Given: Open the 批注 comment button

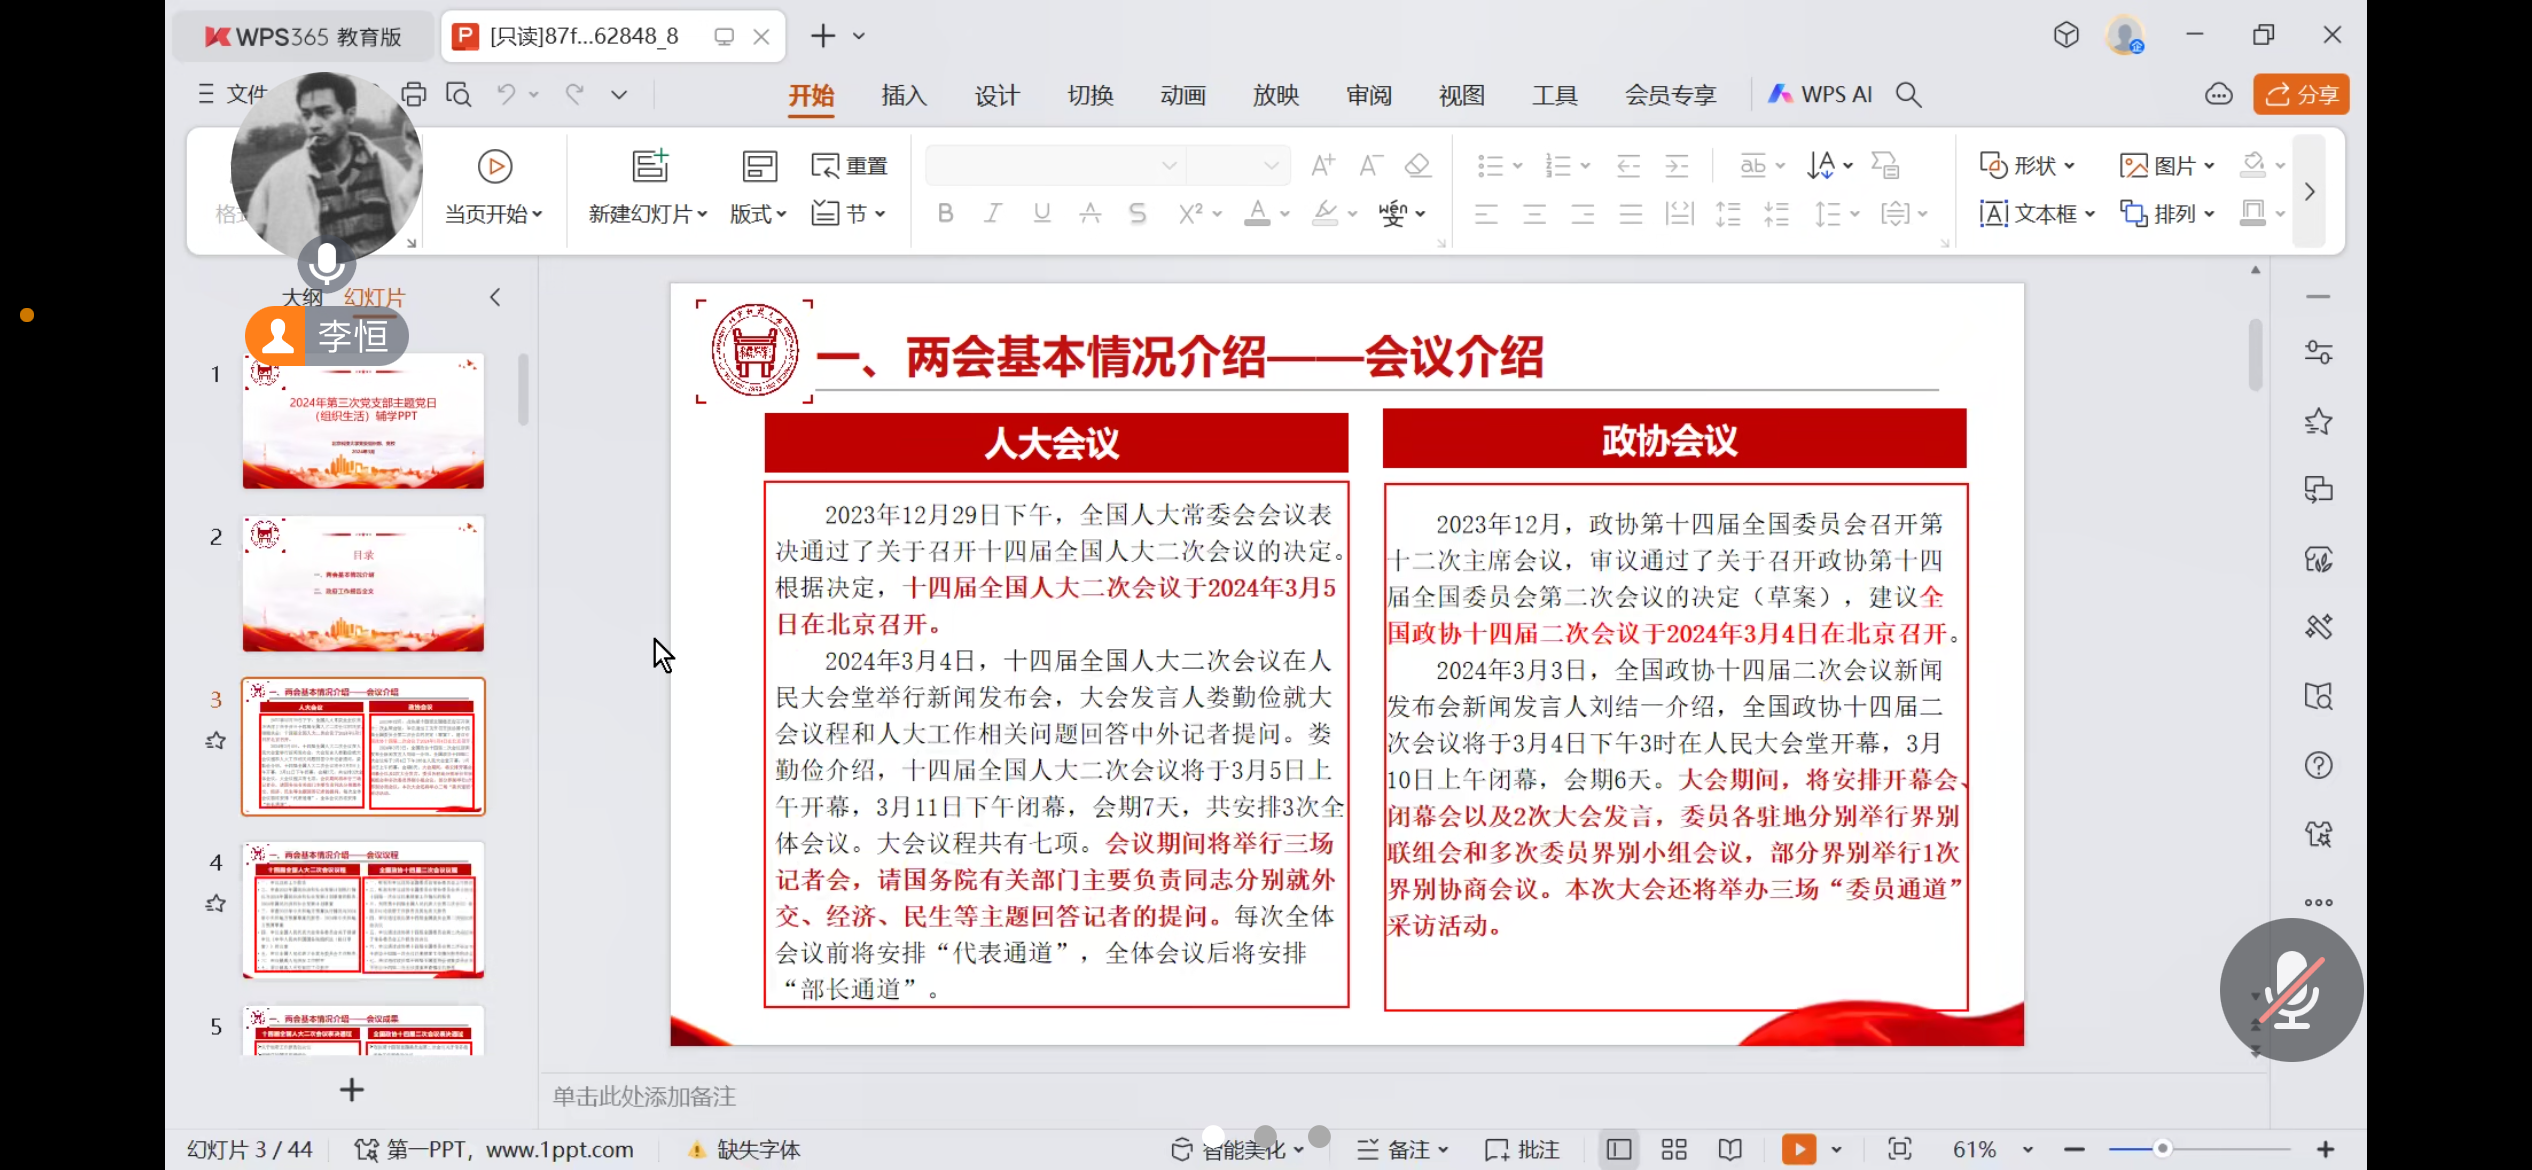Looking at the screenshot, I should (1522, 1149).
